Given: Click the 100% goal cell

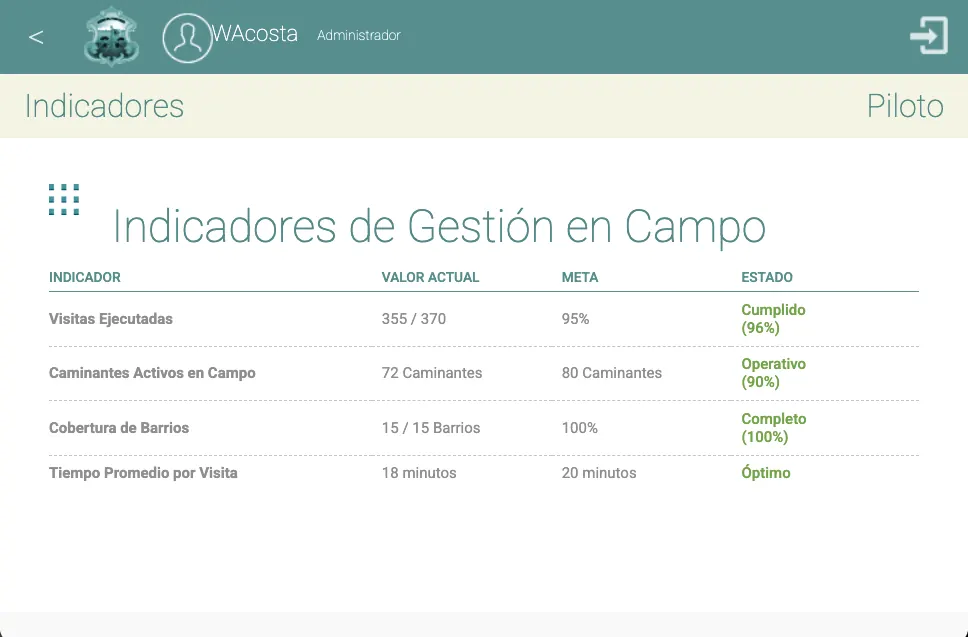Looking at the screenshot, I should coord(580,428).
